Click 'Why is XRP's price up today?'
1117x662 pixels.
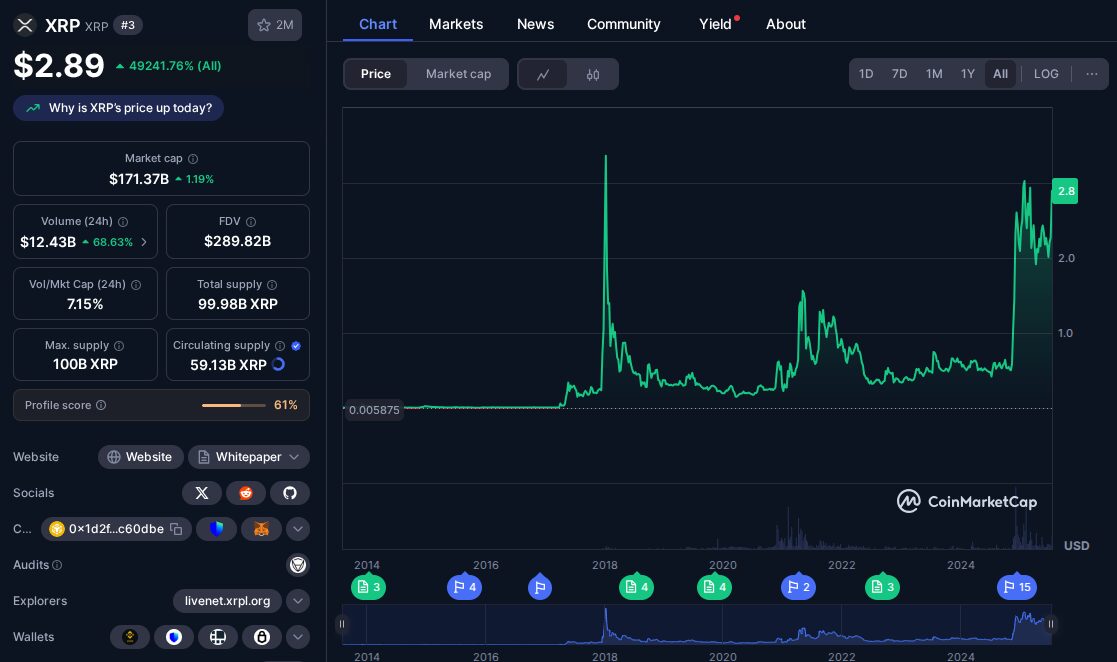[118, 108]
